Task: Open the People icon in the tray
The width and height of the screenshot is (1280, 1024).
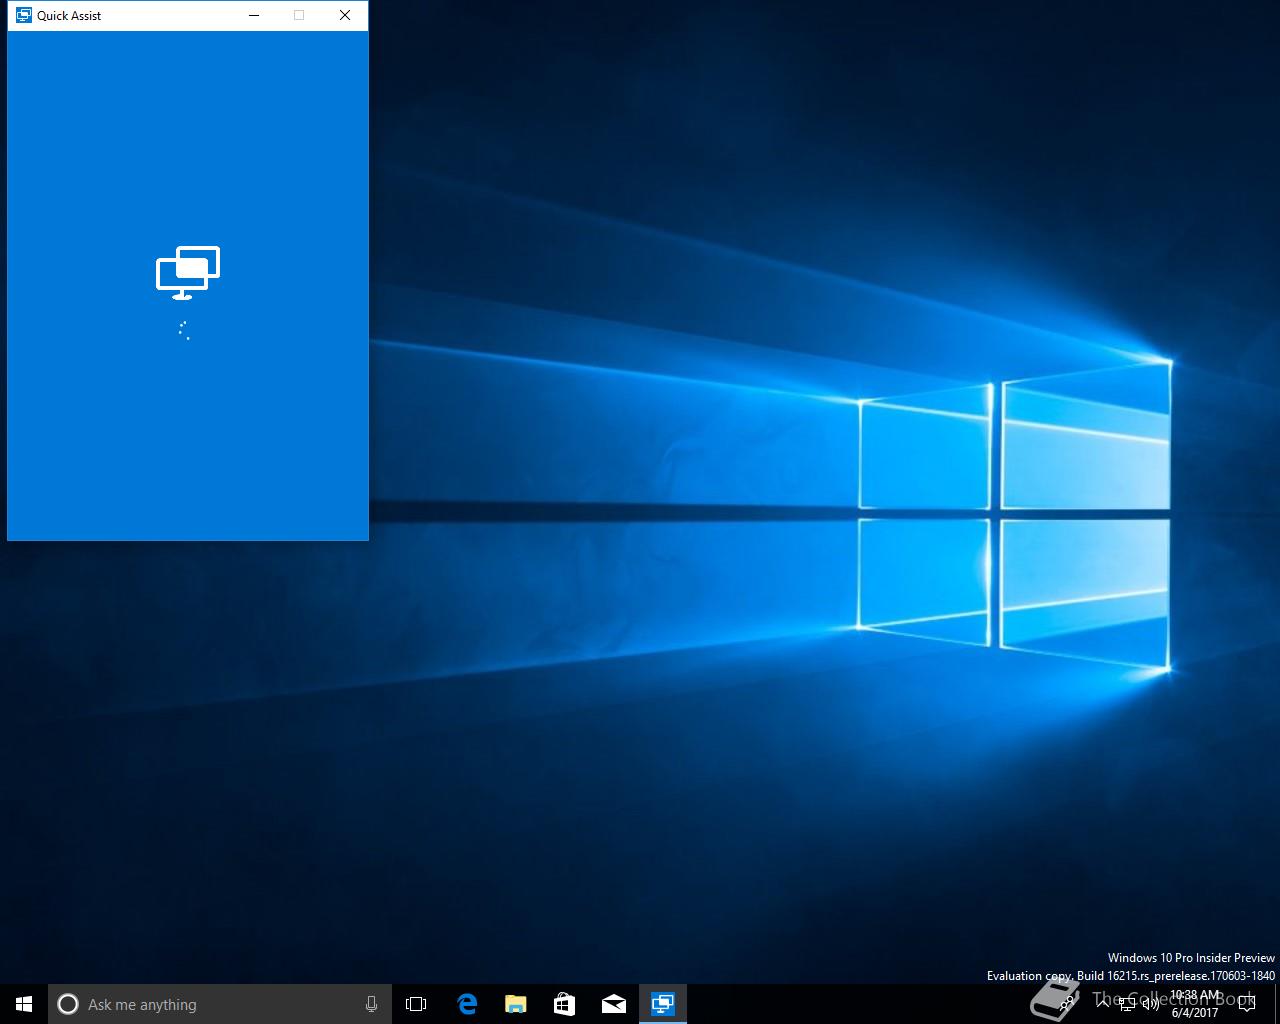Action: 1066,1004
